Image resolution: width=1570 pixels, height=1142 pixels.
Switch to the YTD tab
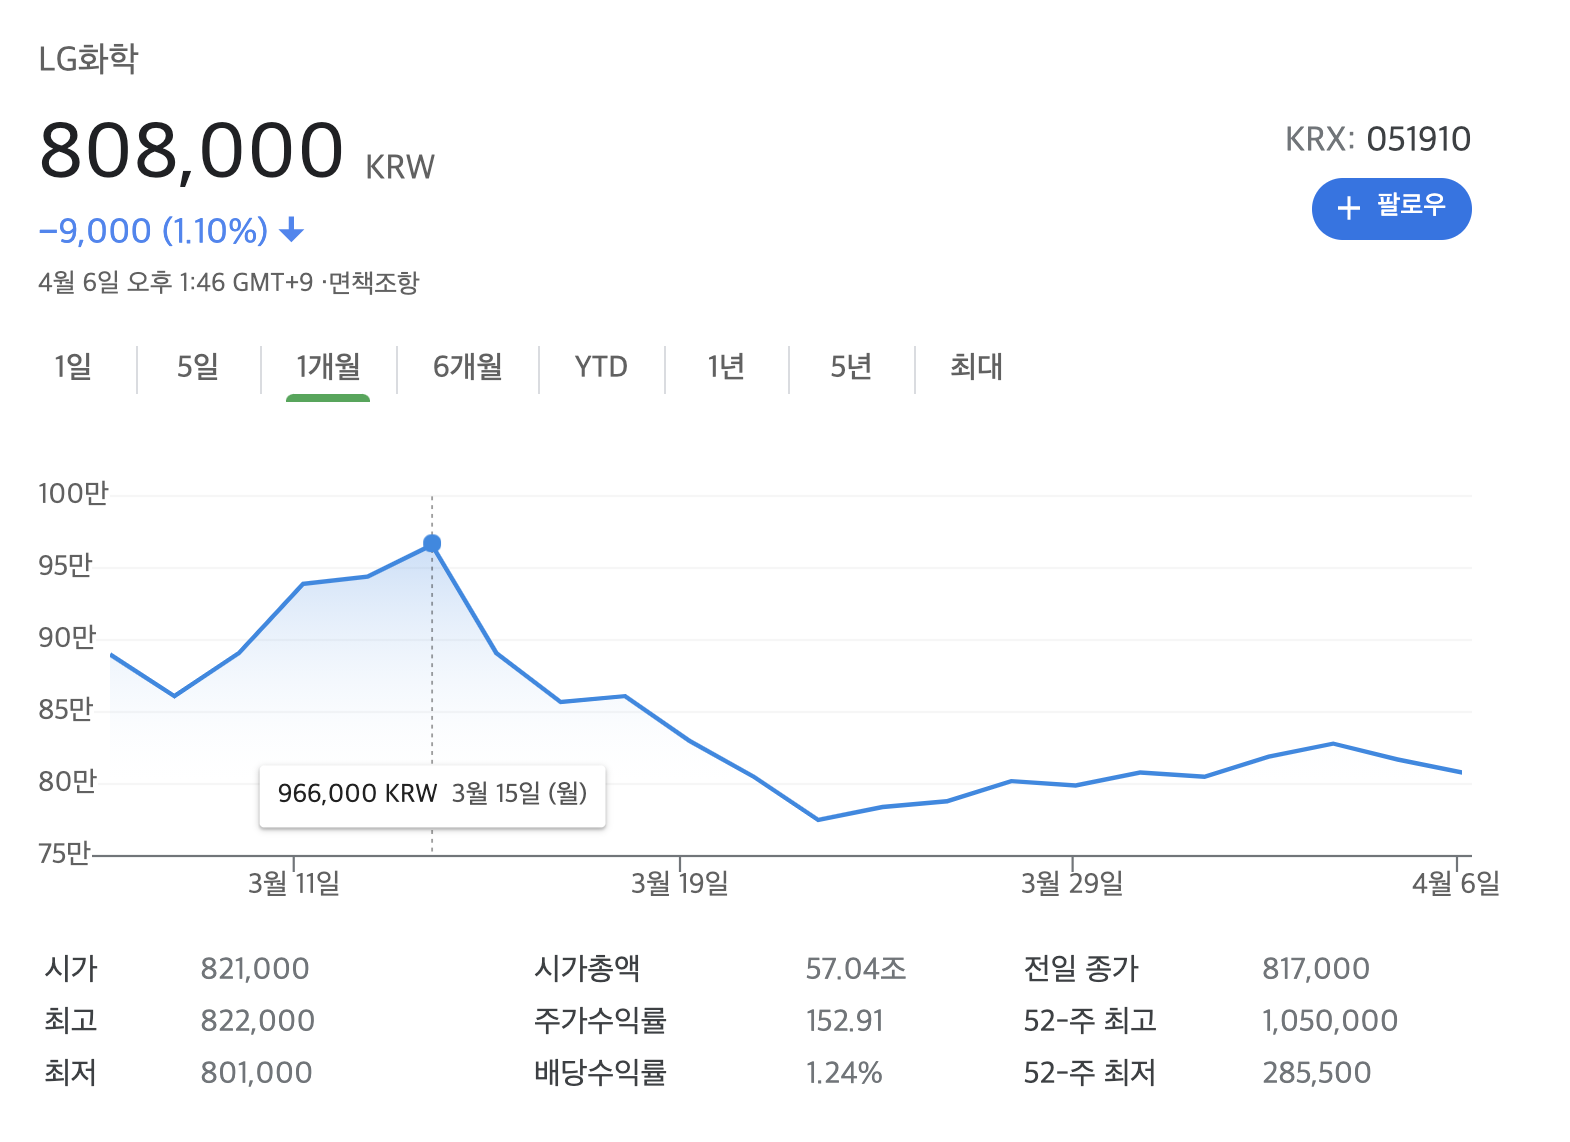601,367
